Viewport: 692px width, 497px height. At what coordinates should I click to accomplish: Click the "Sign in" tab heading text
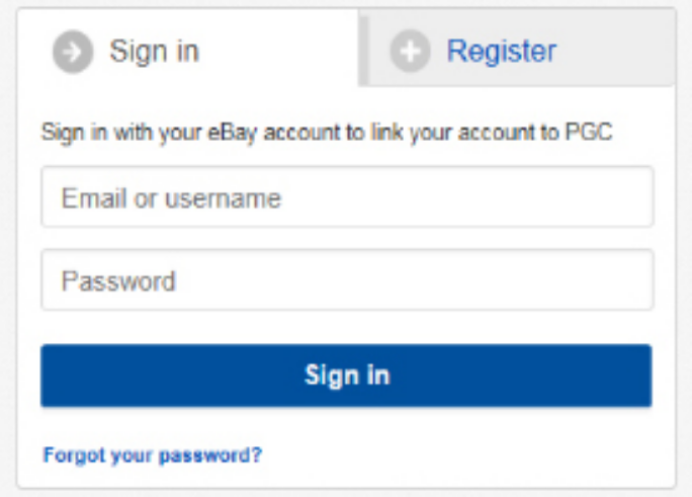click(x=154, y=51)
